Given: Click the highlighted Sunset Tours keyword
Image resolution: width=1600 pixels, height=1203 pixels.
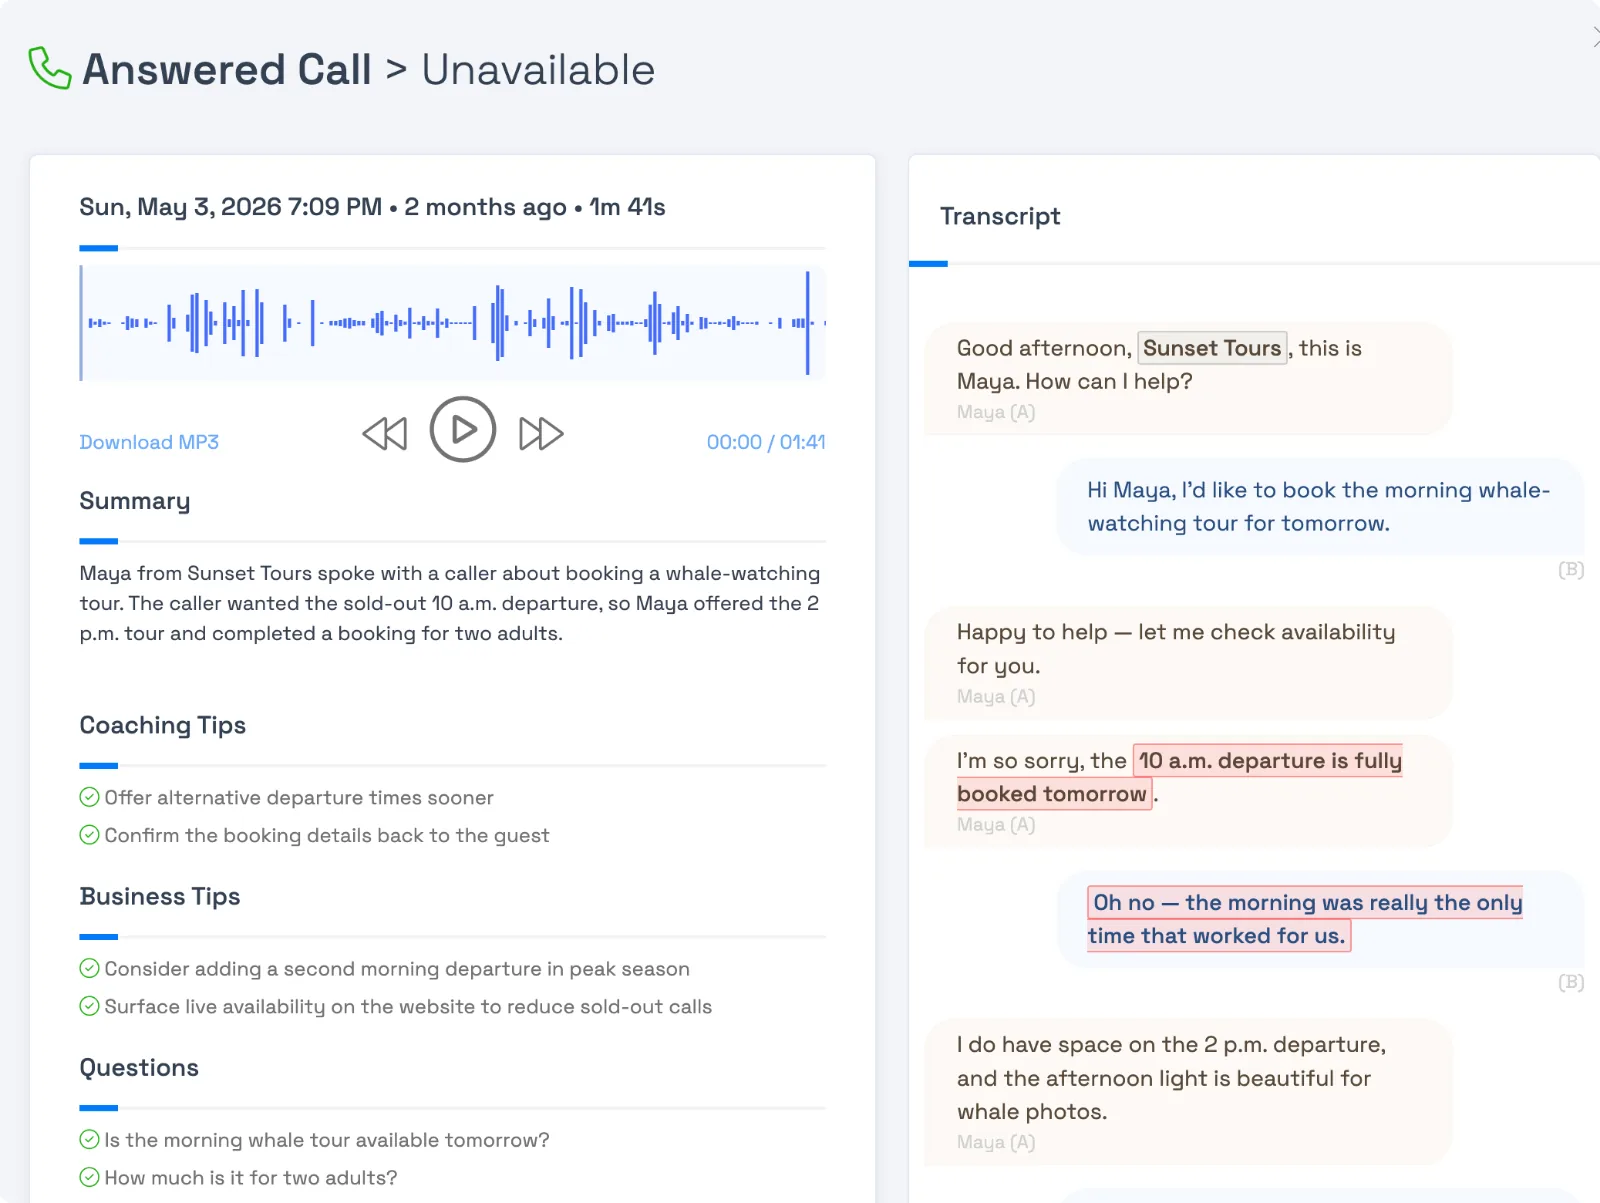Looking at the screenshot, I should tap(1212, 348).
